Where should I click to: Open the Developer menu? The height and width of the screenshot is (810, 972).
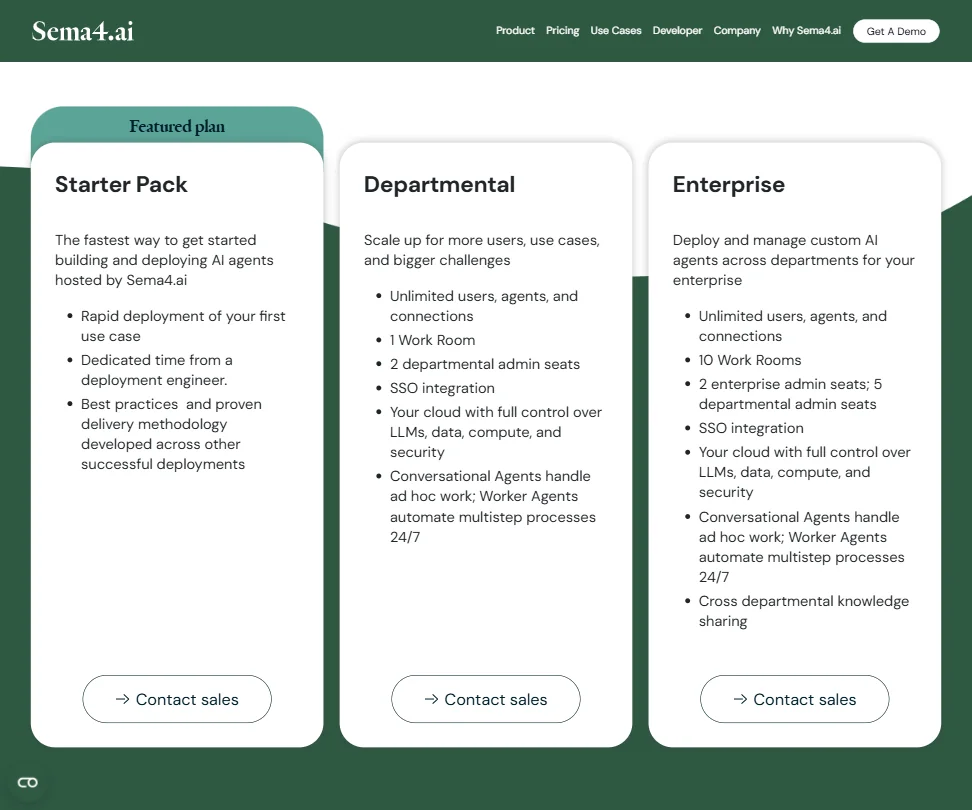[677, 30]
